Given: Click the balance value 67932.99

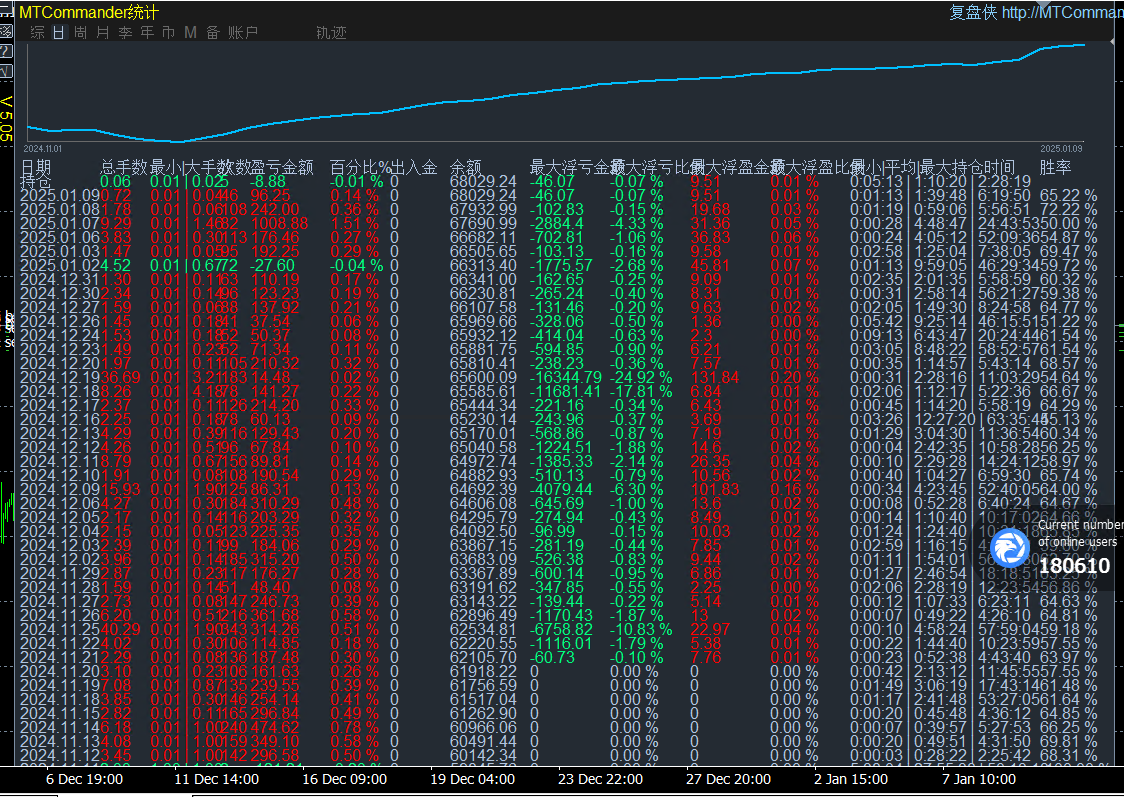Looking at the screenshot, I should pyautogui.click(x=483, y=209).
